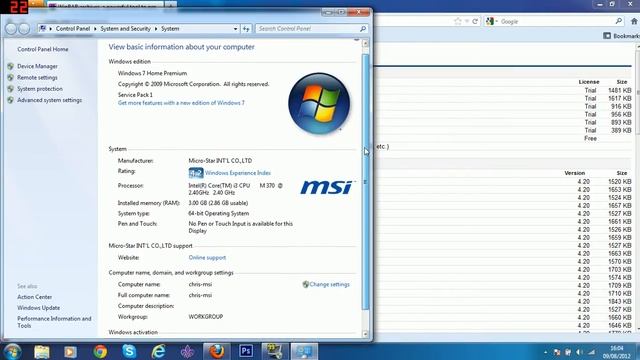Image resolution: width=640 pixels, height=360 pixels.
Task: Expand arrow after System and Security breadcrumb
Action: tap(156, 29)
